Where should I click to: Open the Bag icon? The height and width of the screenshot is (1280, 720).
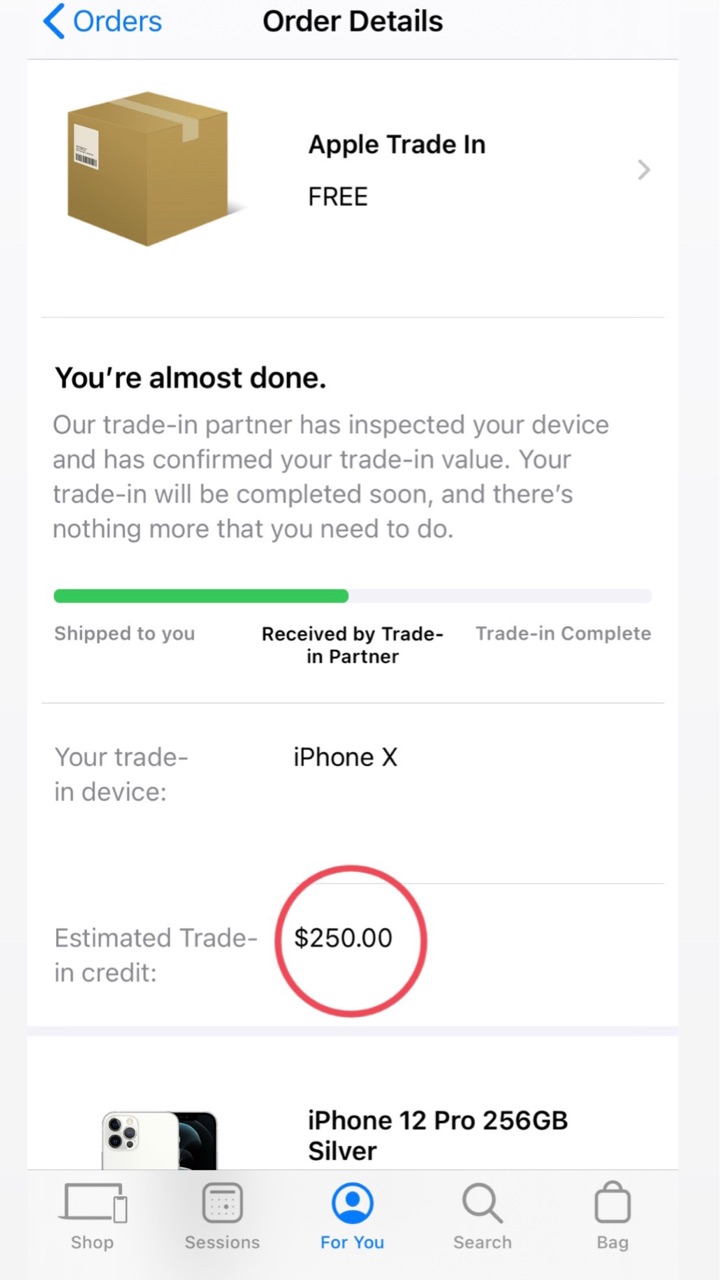[612, 1204]
